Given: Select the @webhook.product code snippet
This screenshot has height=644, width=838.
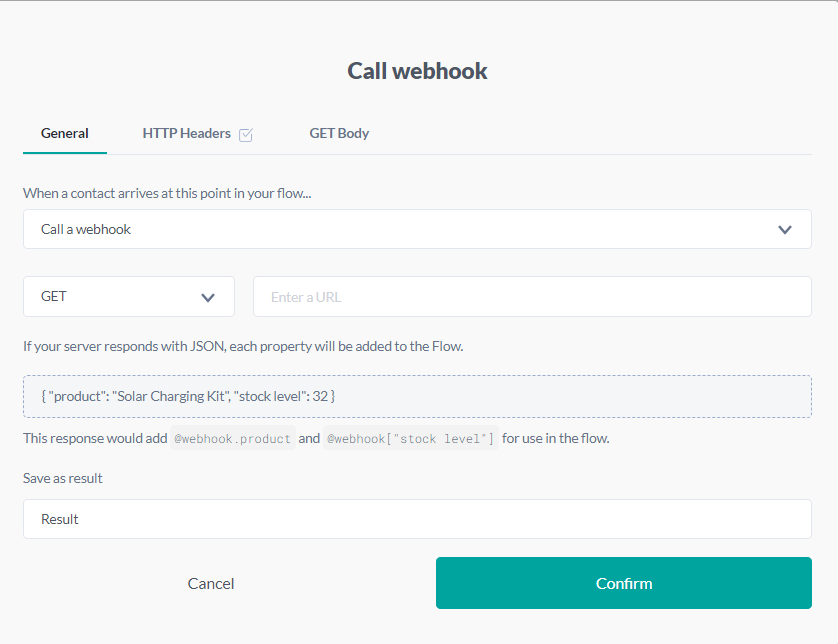Looking at the screenshot, I should (x=233, y=438).
